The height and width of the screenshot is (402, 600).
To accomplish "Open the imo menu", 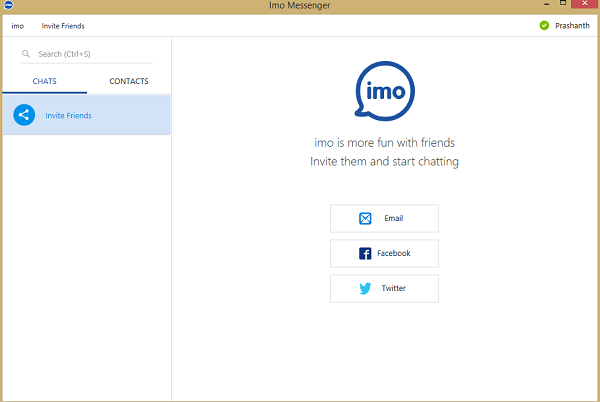I will [x=17, y=25].
